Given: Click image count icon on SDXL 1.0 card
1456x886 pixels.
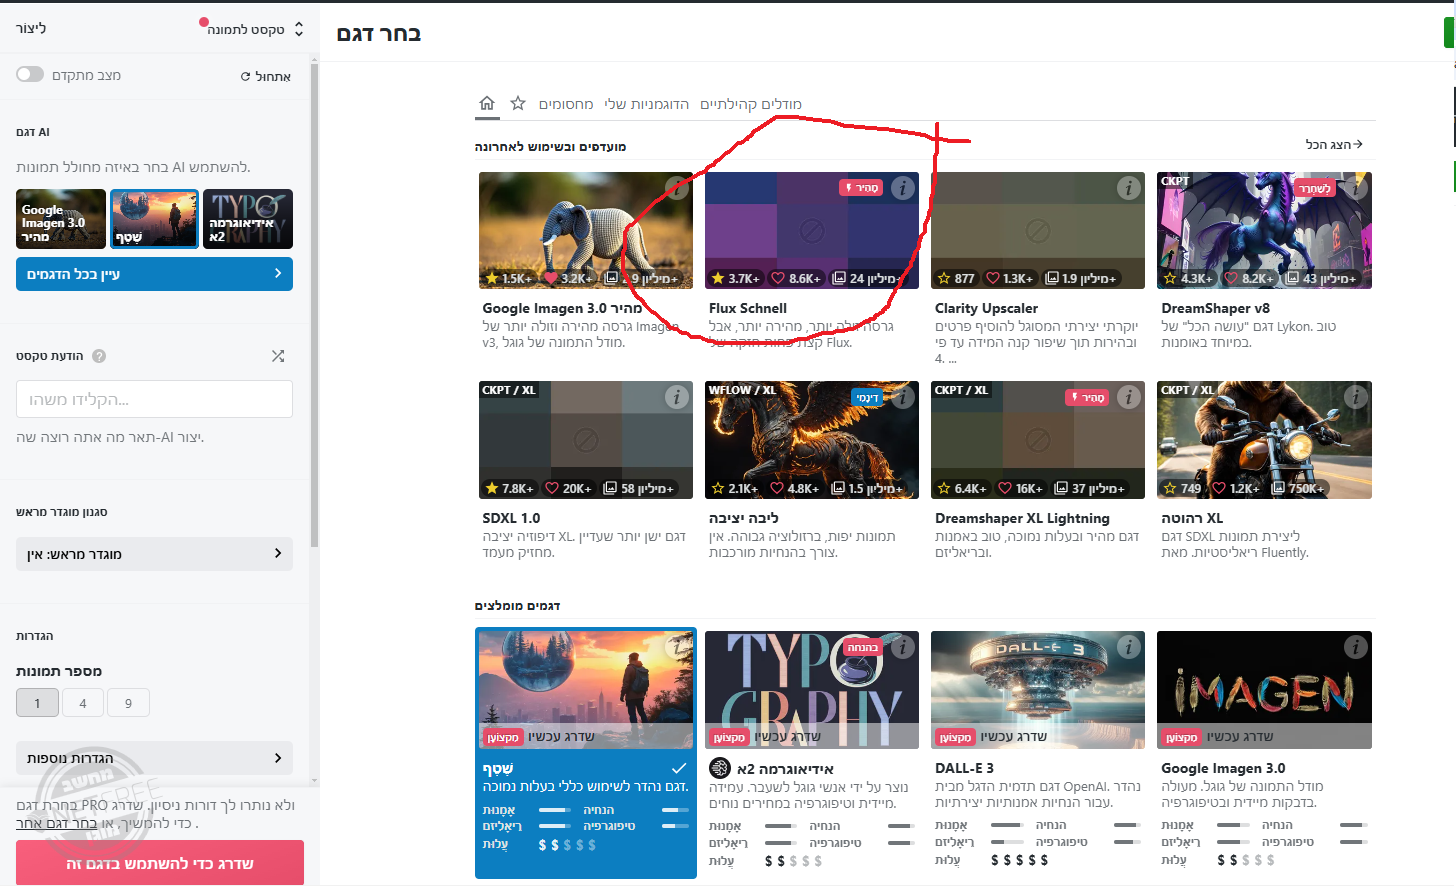Looking at the screenshot, I should [611, 488].
